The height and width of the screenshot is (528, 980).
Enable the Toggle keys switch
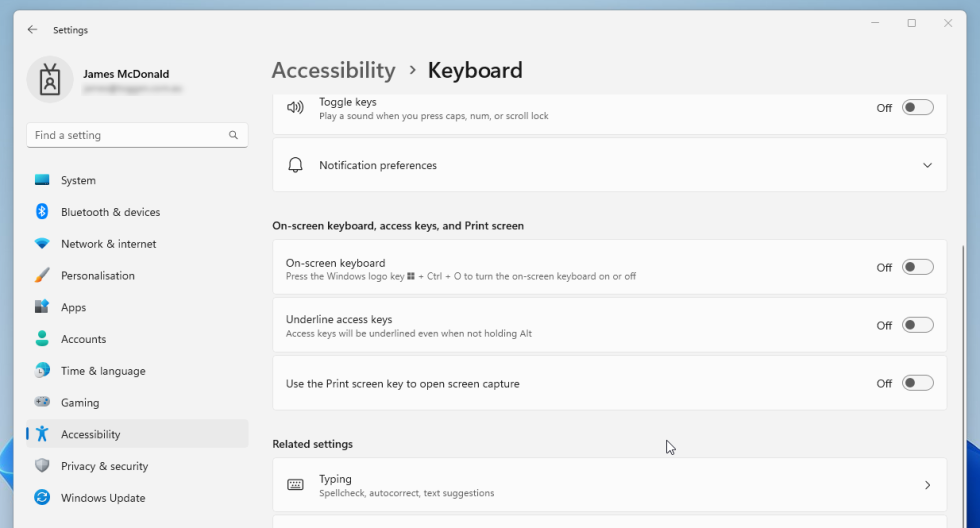click(917, 108)
